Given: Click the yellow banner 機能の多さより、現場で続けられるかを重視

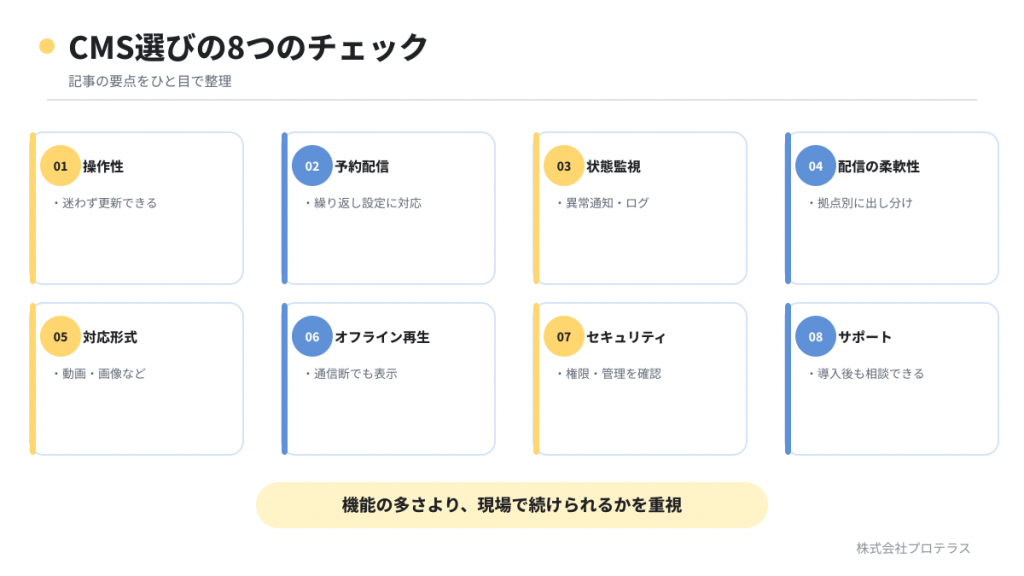Looking at the screenshot, I should pos(512,505).
